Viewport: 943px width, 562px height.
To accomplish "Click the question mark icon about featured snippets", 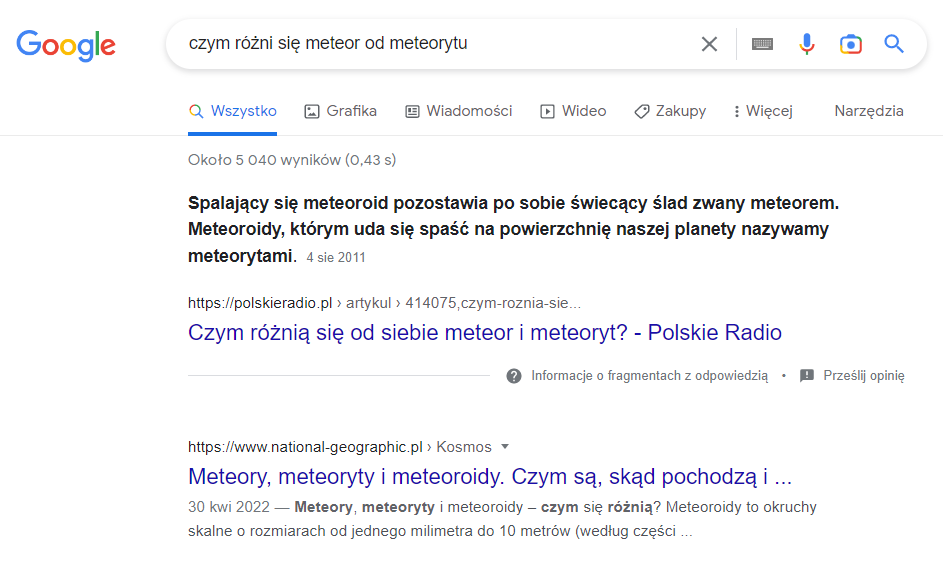I will (x=514, y=376).
